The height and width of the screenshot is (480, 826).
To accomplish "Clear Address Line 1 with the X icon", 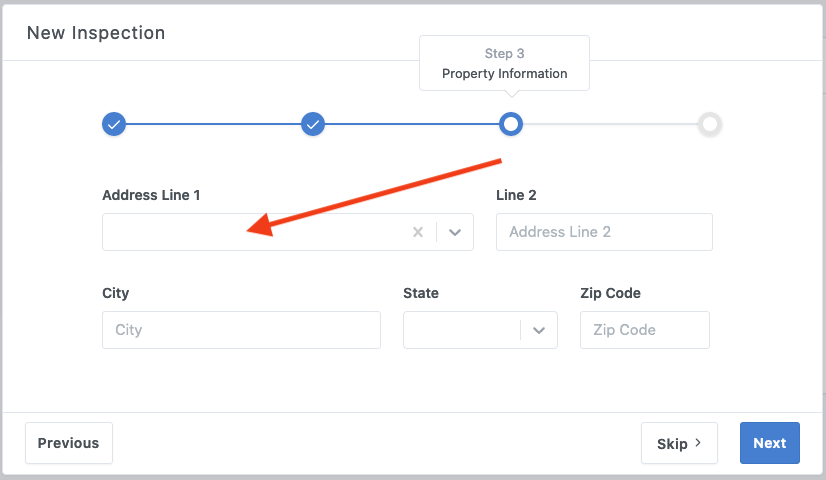I will point(418,232).
